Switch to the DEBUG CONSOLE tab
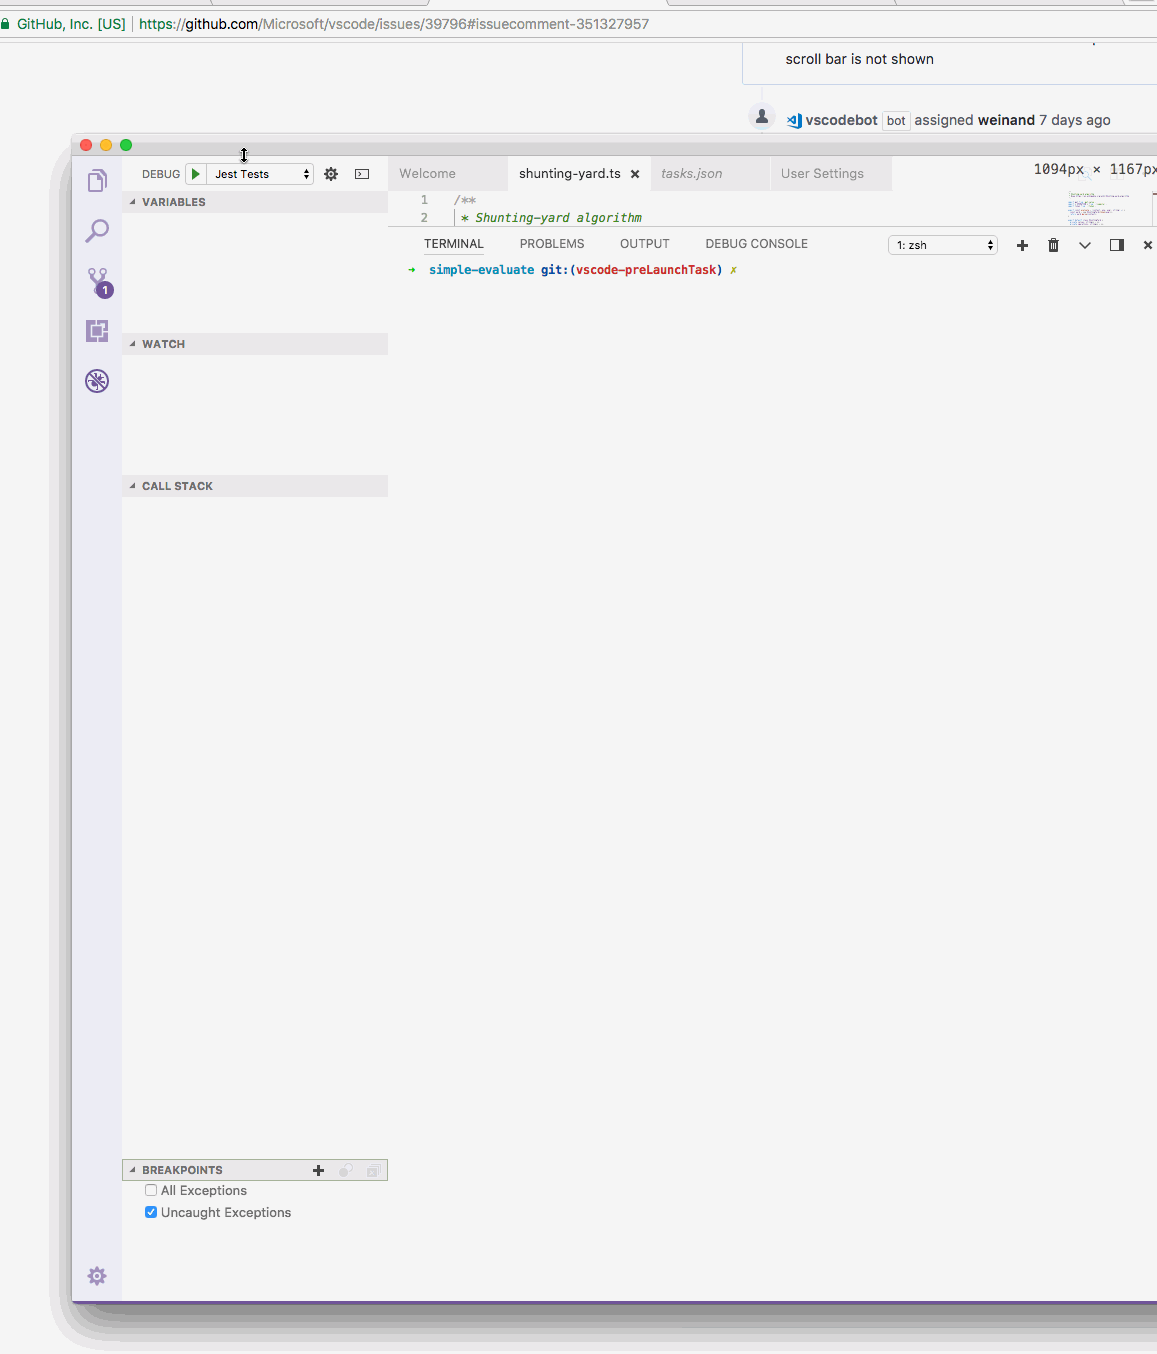Viewport: 1157px width, 1354px height. 756,243
